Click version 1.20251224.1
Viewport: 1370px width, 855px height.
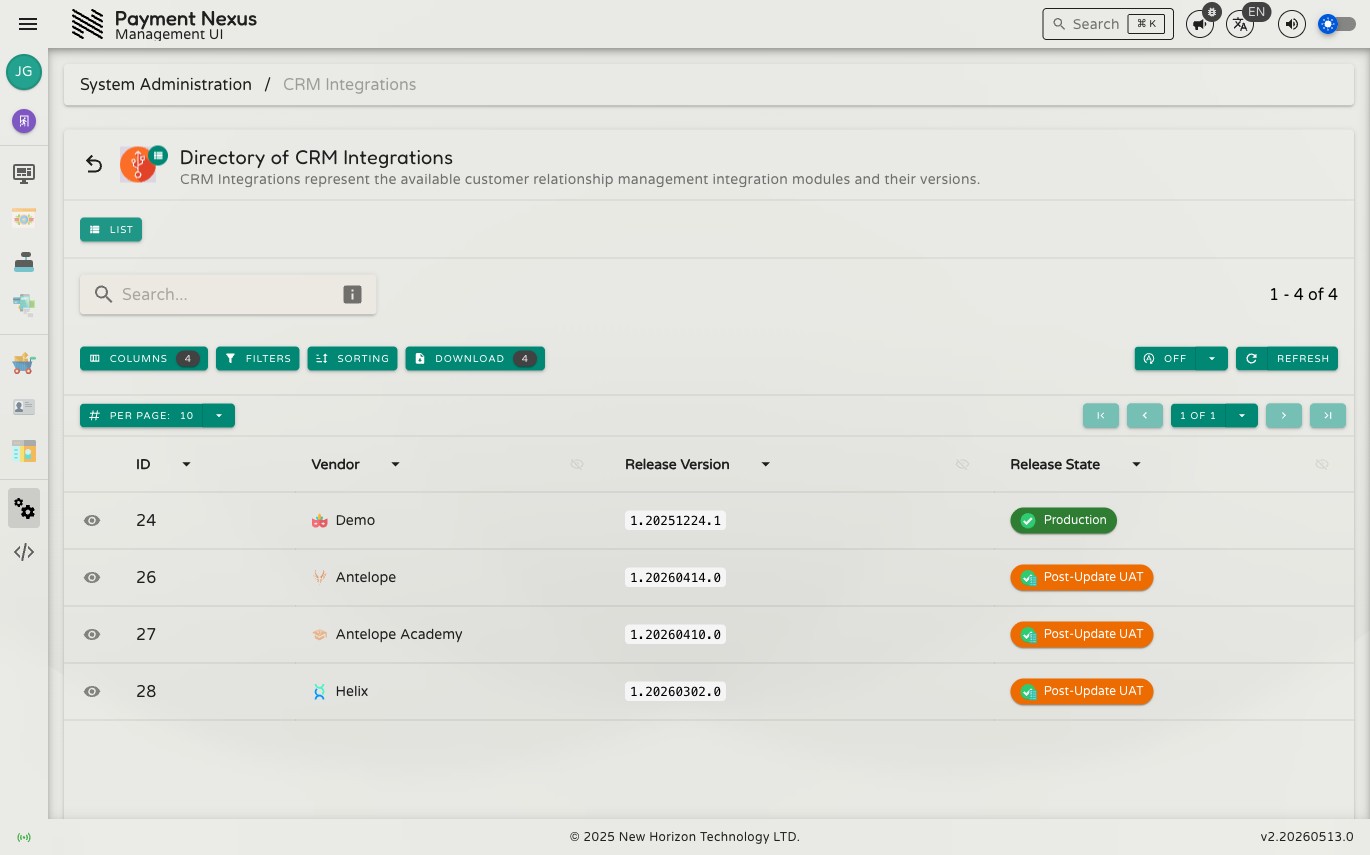tap(675, 520)
